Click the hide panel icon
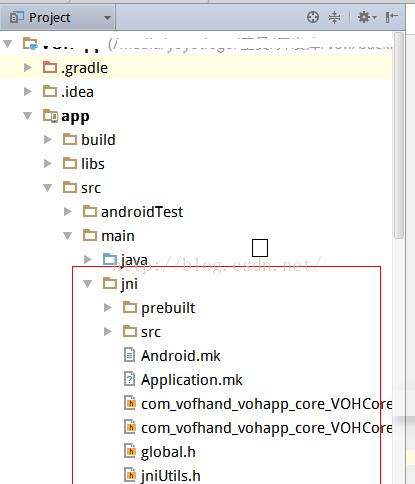The height and width of the screenshot is (484, 415). (392, 17)
